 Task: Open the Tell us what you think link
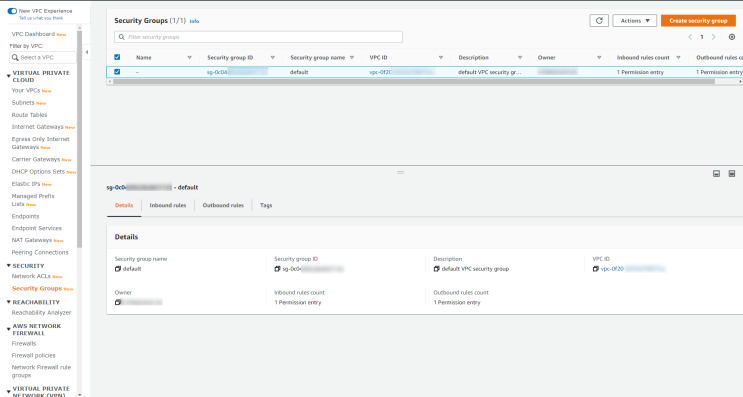(41, 18)
